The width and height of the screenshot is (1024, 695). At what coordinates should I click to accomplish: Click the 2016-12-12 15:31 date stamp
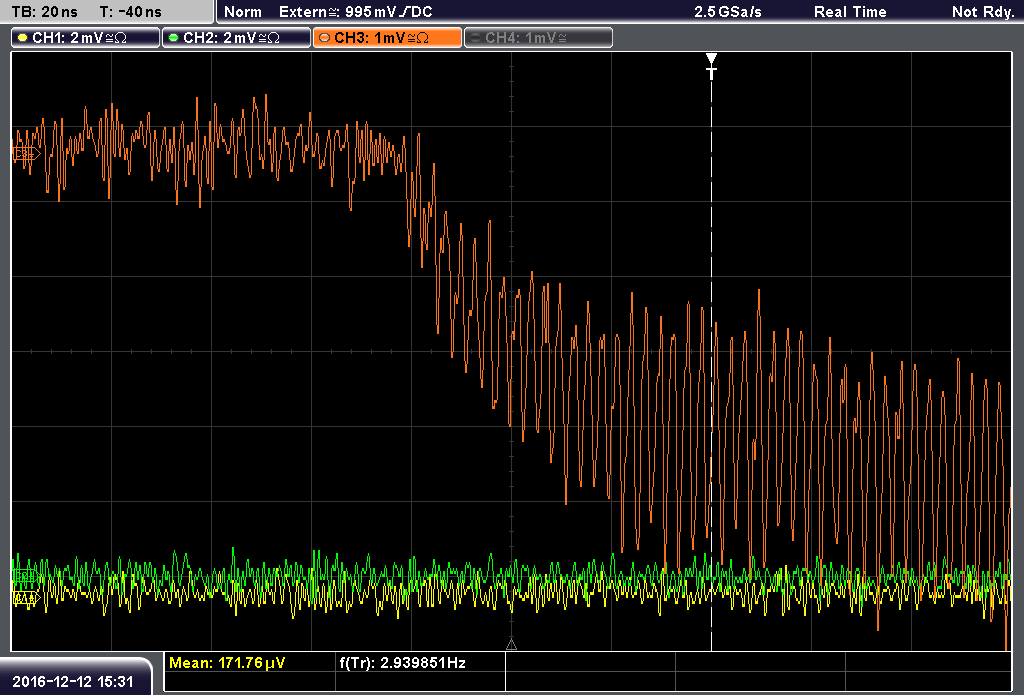pyautogui.click(x=72, y=681)
